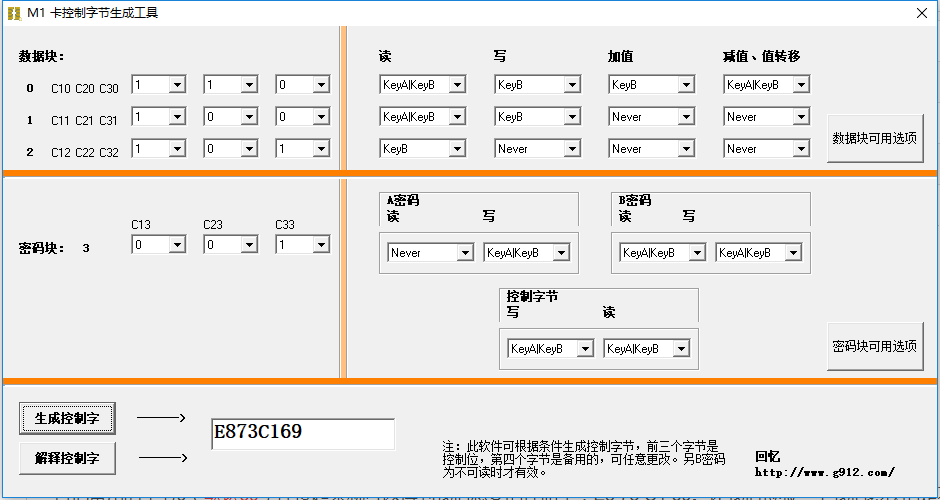
Task: Close the M1 卡控制字节生成工具 window
Action: [x=922, y=13]
